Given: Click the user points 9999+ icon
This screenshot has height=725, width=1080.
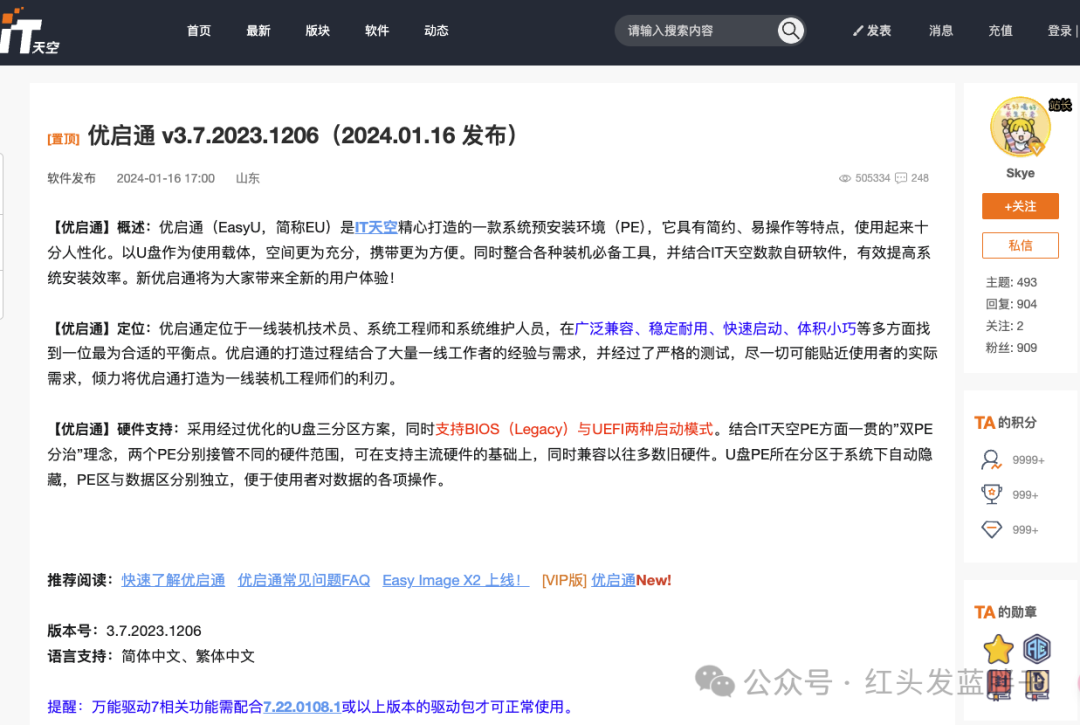Looking at the screenshot, I should coord(991,460).
